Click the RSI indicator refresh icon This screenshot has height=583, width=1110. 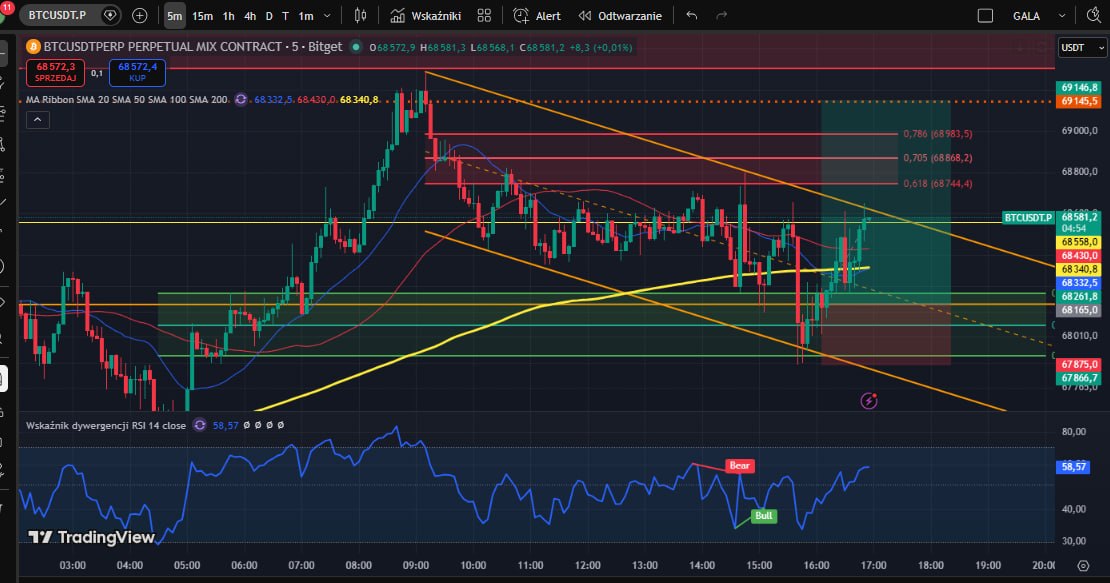tap(200, 425)
